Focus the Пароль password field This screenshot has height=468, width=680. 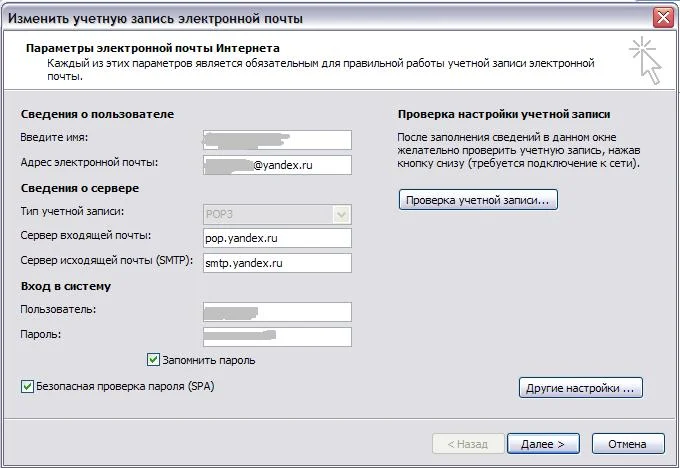click(277, 336)
